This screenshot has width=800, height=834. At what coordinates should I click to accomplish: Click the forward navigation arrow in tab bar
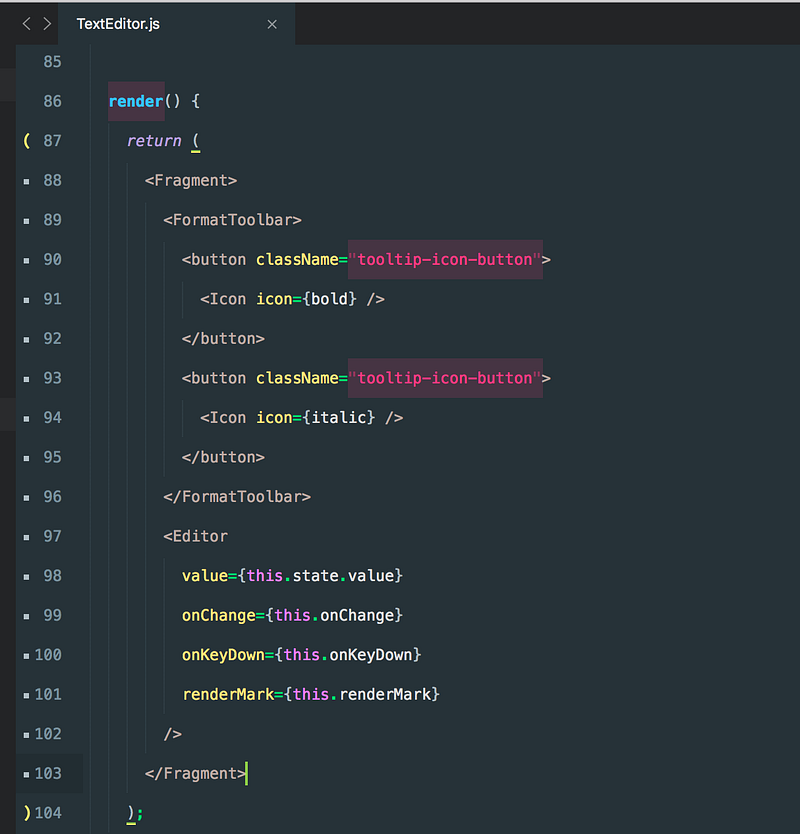(46, 24)
